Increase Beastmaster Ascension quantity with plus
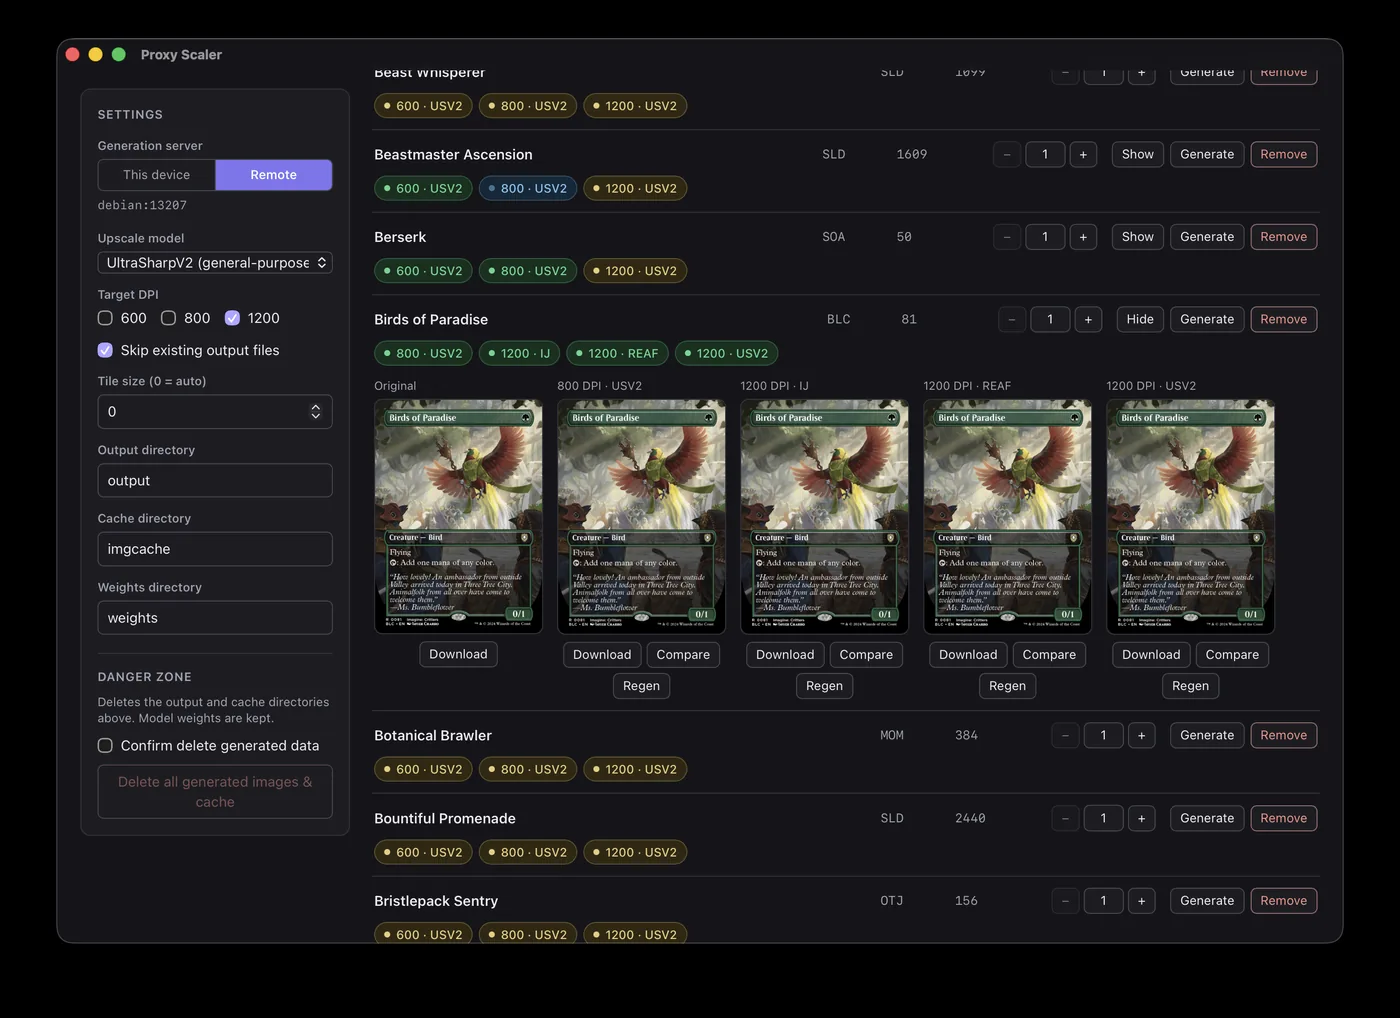Viewport: 1400px width, 1018px height. coord(1083,154)
